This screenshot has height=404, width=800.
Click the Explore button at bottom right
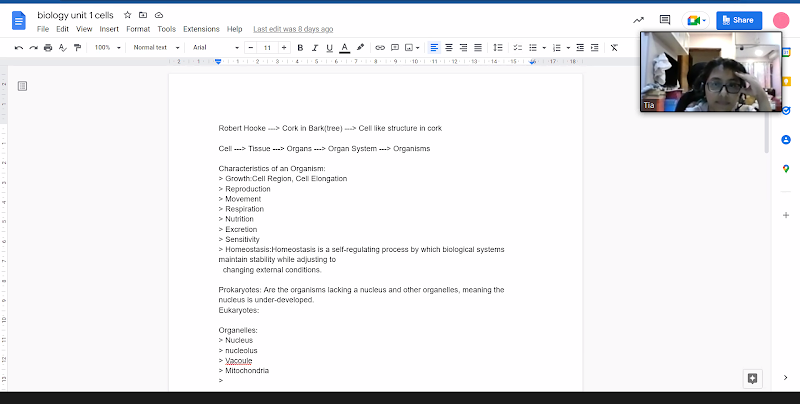[x=753, y=377]
